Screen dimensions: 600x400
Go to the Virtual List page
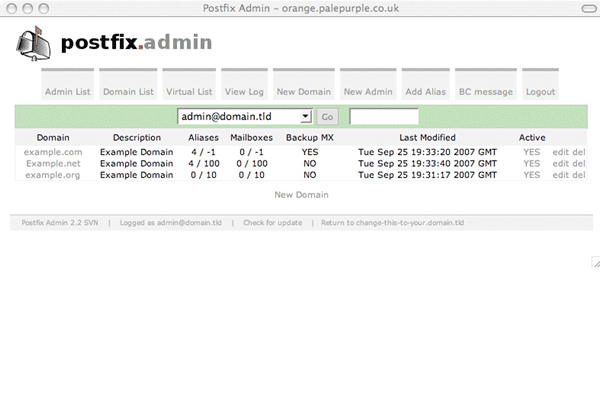(189, 91)
